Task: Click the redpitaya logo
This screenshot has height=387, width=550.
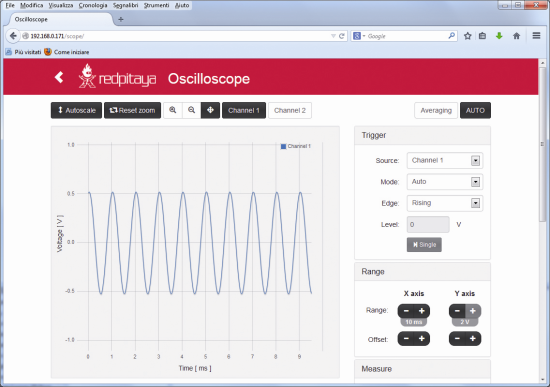Action: coord(118,76)
